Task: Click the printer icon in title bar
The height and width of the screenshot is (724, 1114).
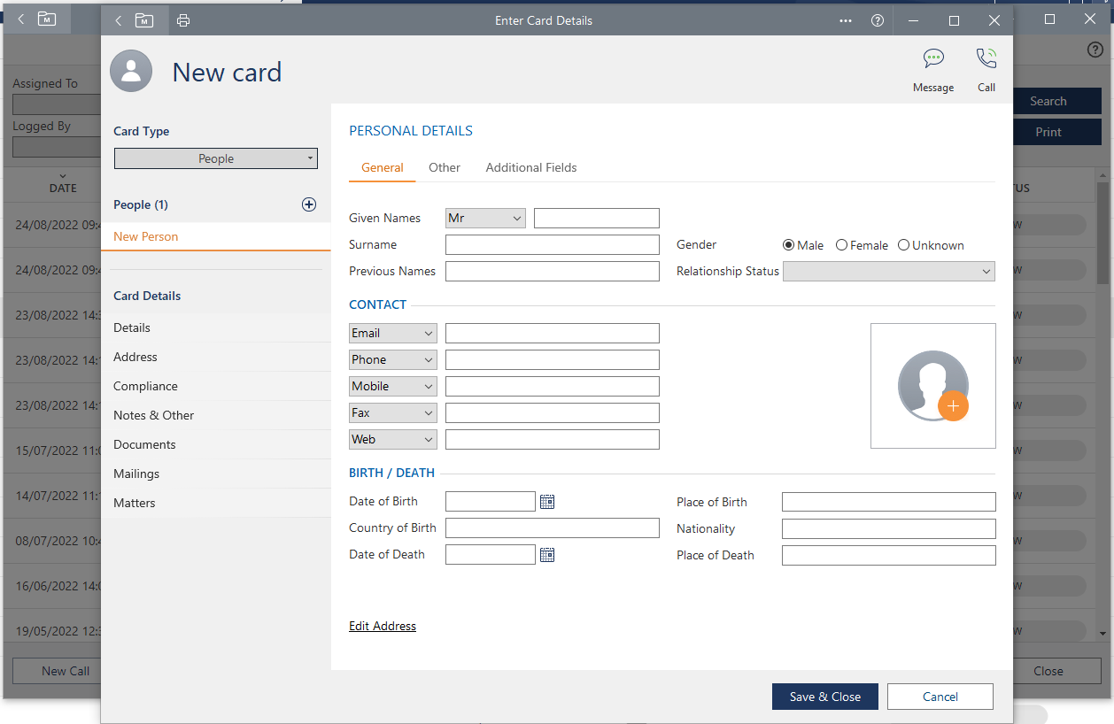Action: (x=183, y=21)
